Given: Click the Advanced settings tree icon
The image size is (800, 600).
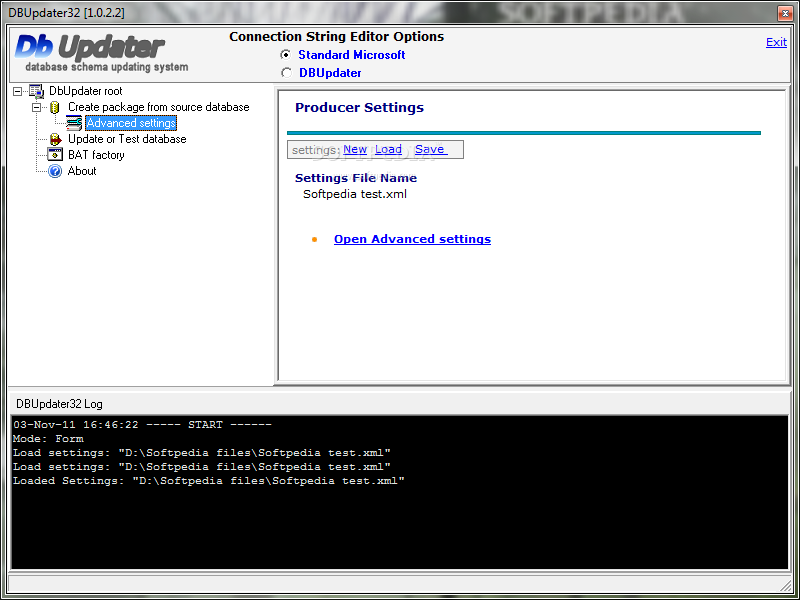Looking at the screenshot, I should [x=74, y=123].
